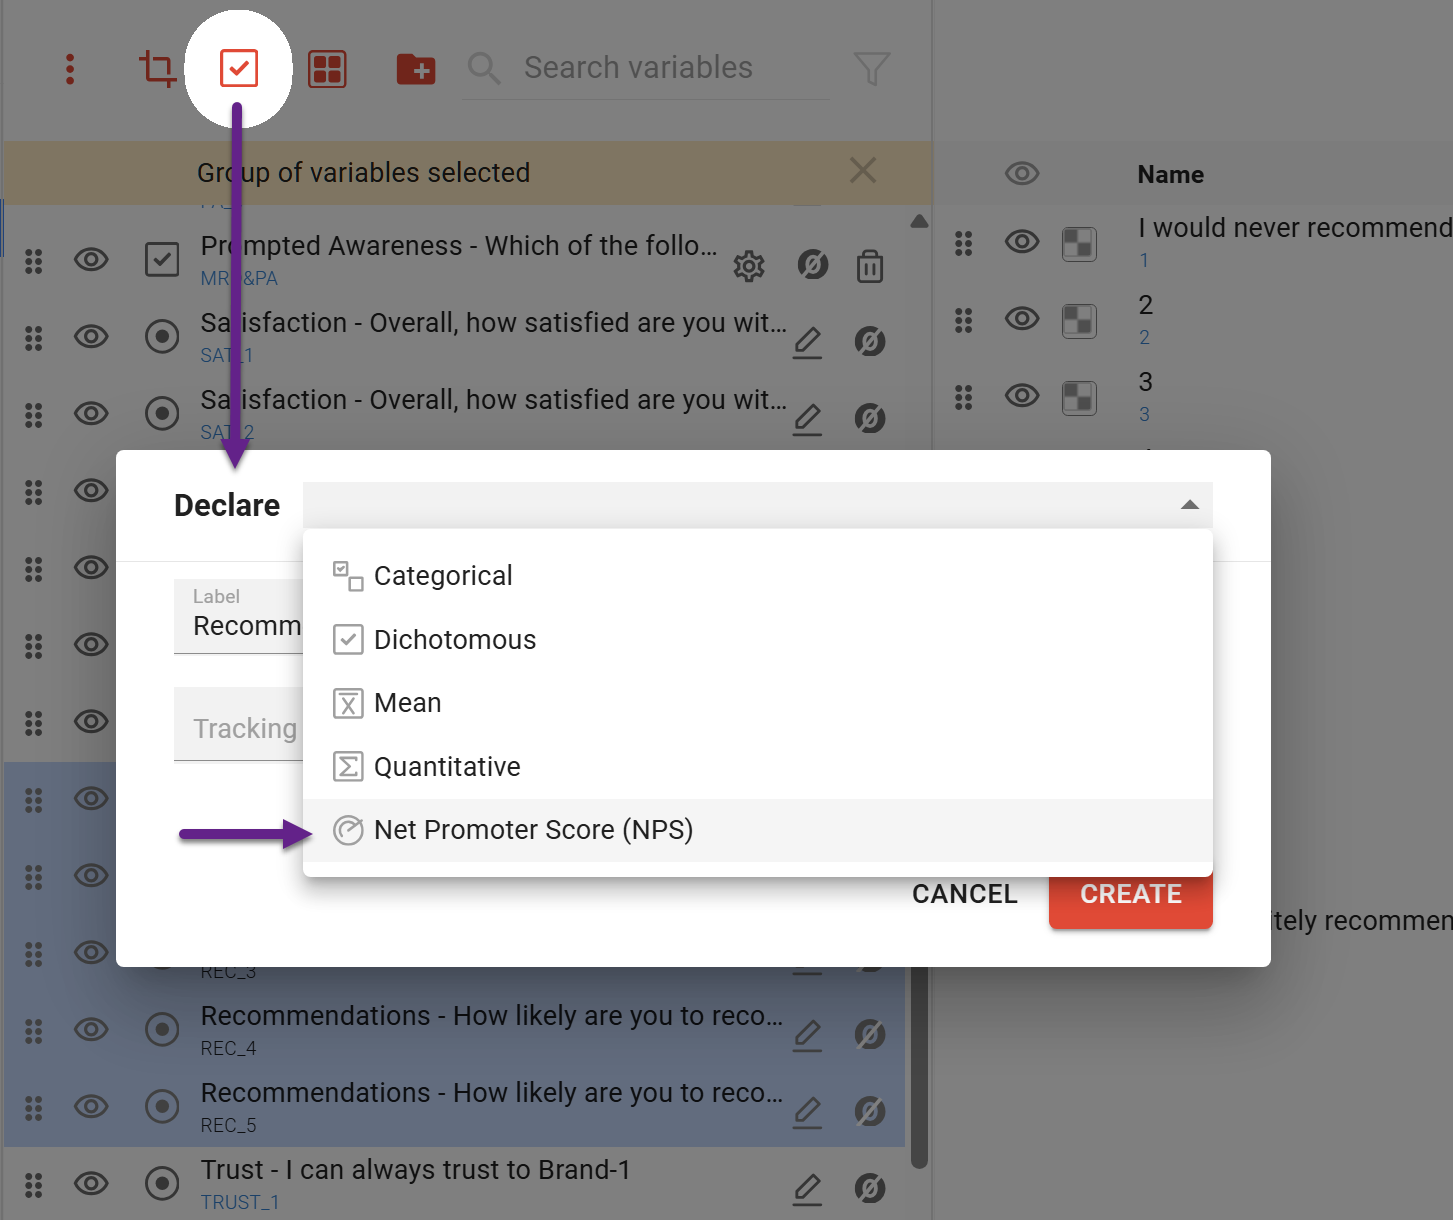Click the declare variable checkbox icon
Viewport: 1453px width, 1220px height.
[239, 69]
